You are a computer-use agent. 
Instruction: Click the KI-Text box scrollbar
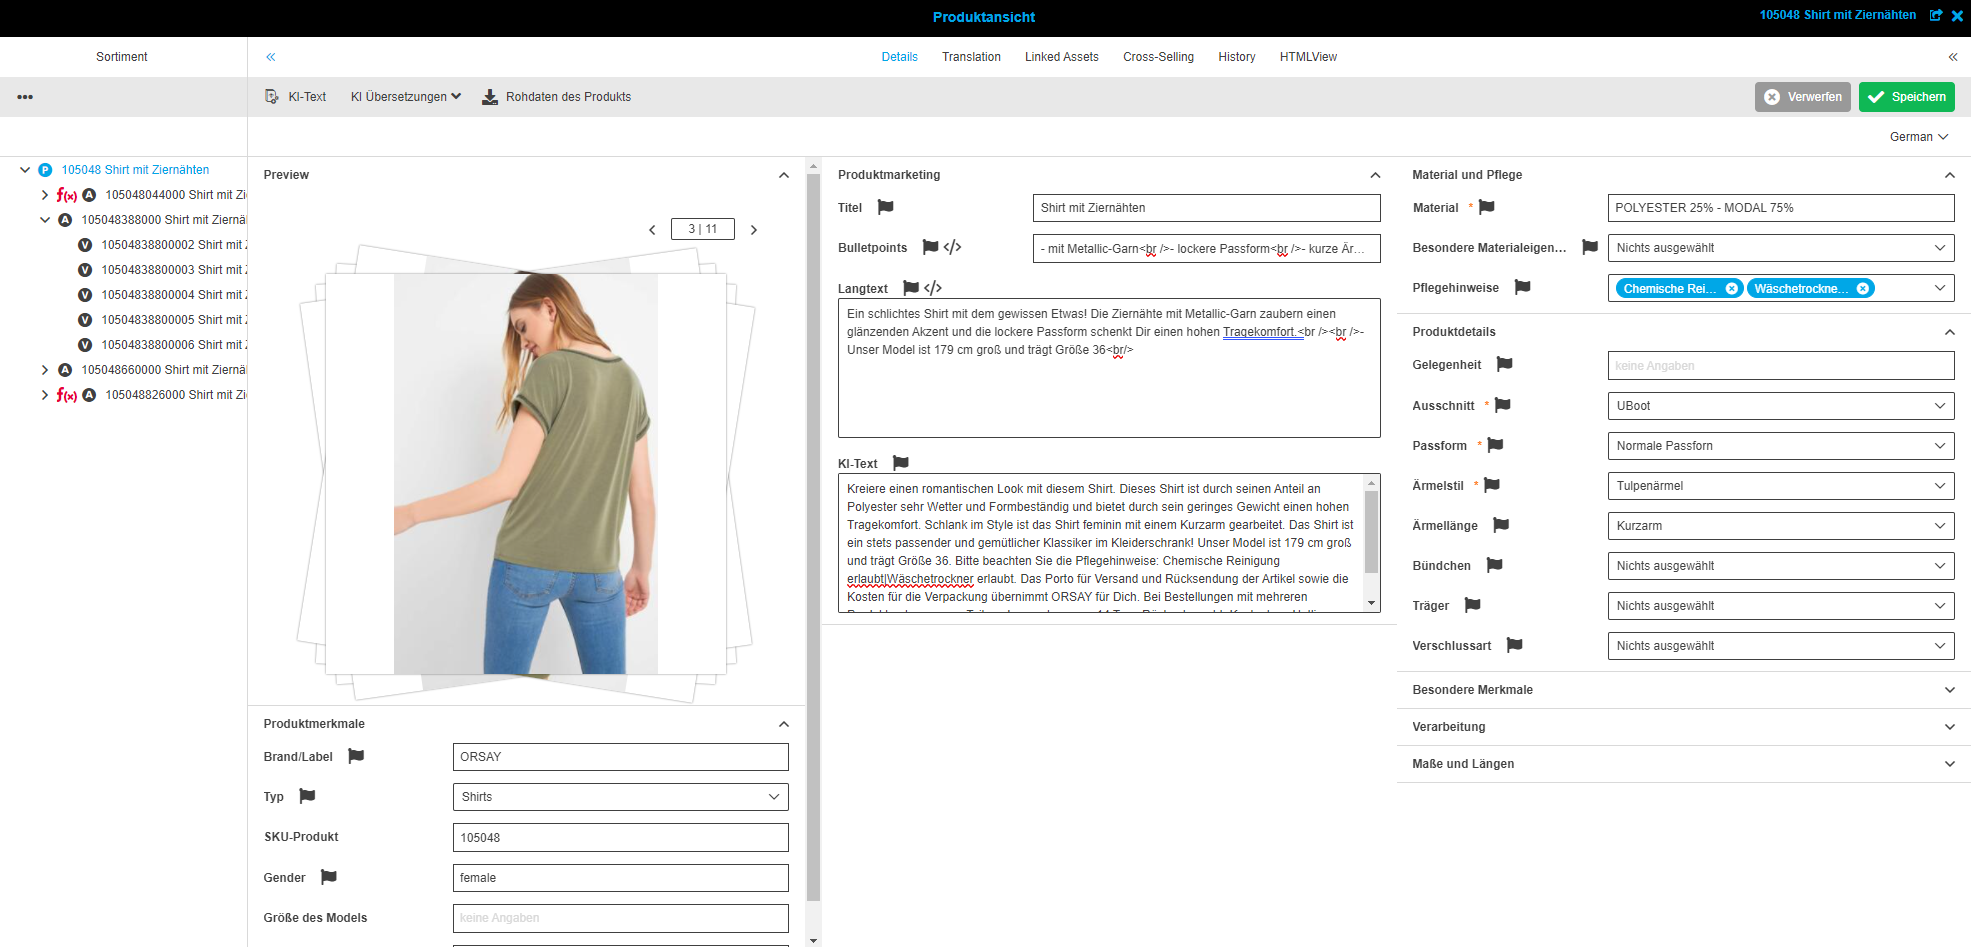tap(1371, 532)
